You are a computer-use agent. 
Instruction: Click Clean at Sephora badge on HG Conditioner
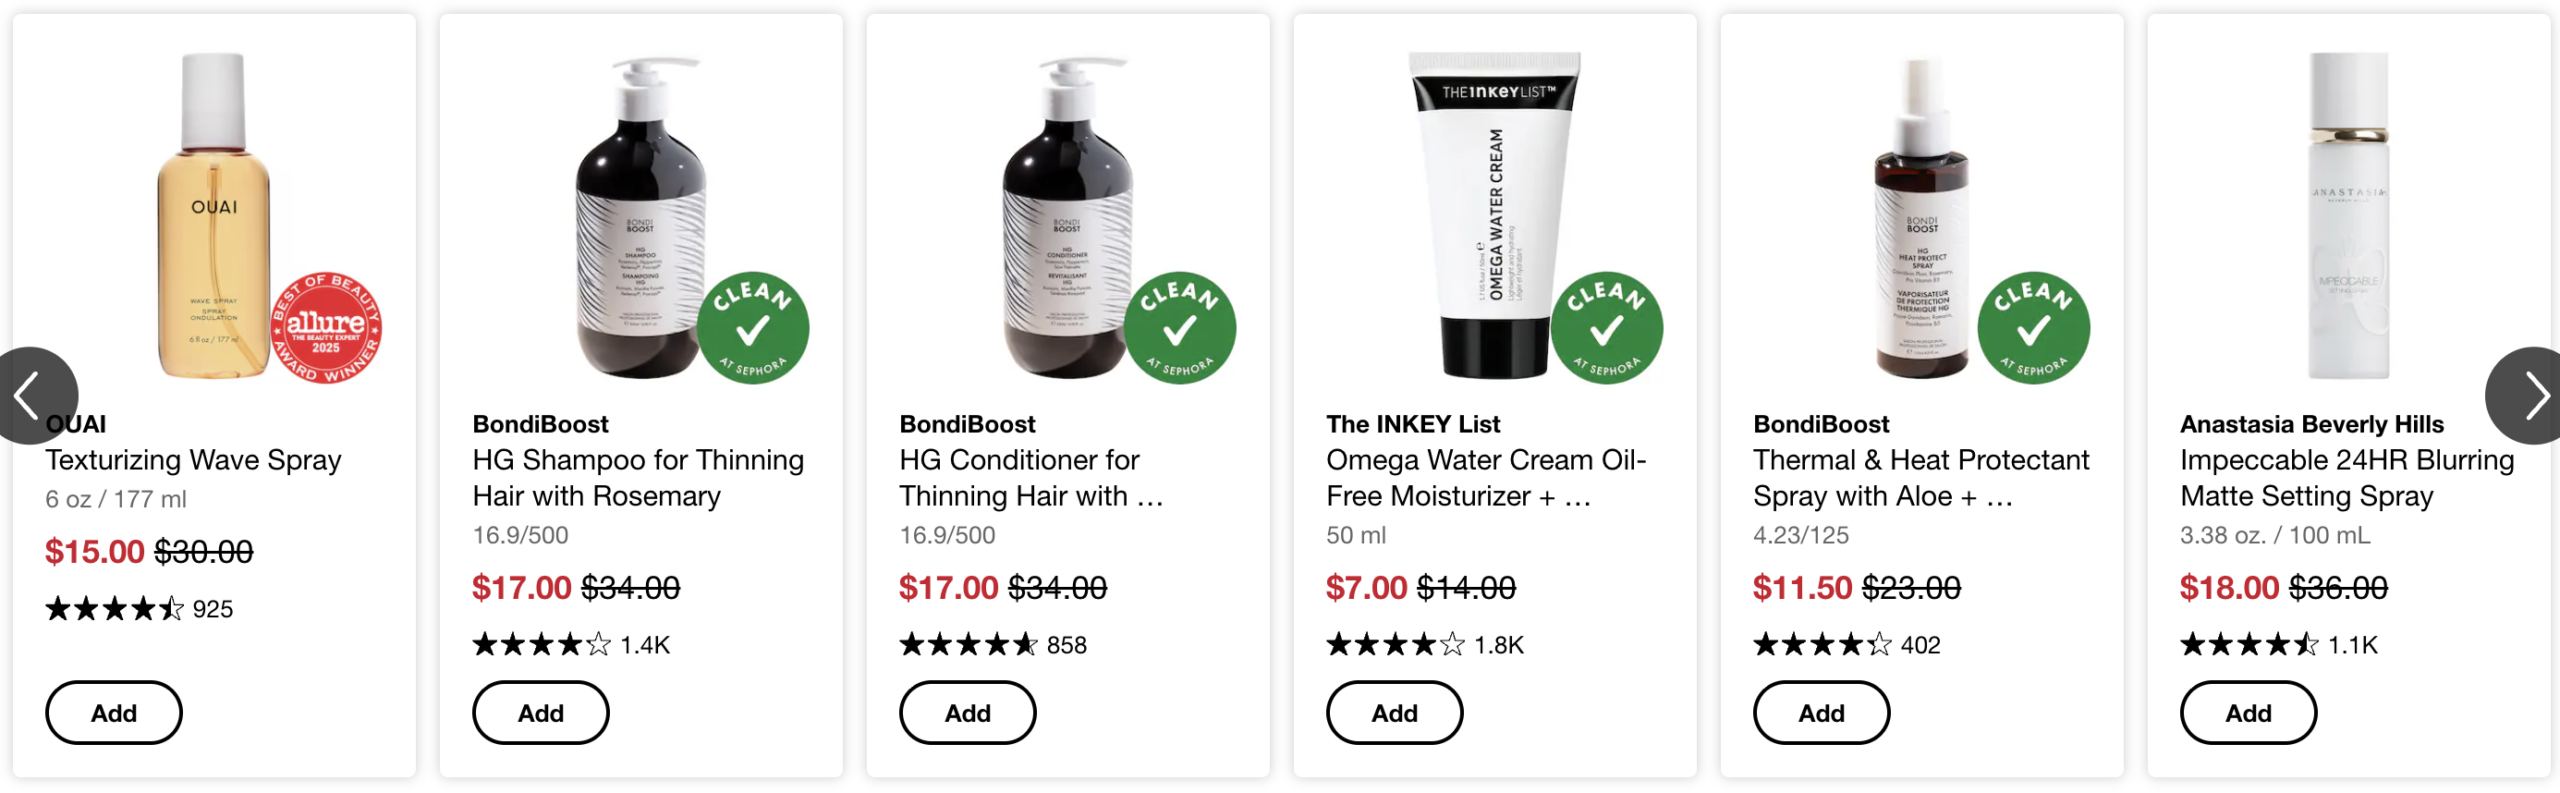1180,328
